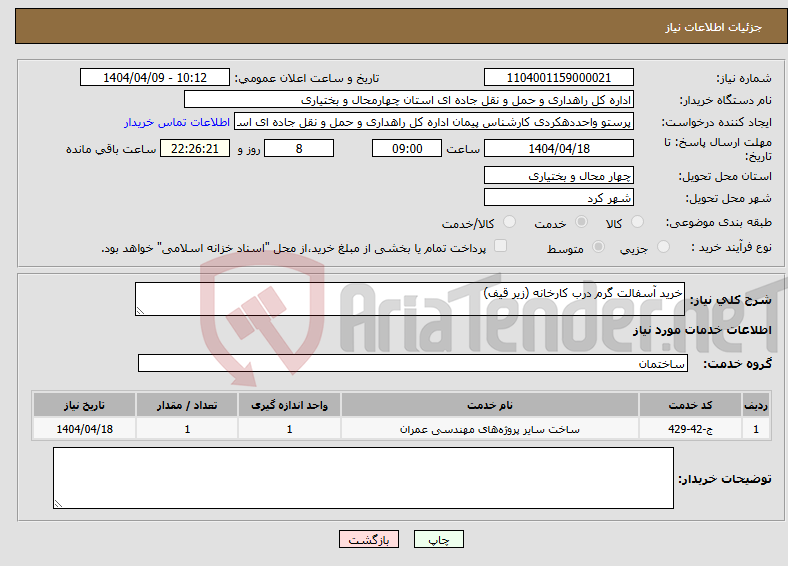Click the جزئیات اطلاعات نیاز page header

tap(714, 27)
